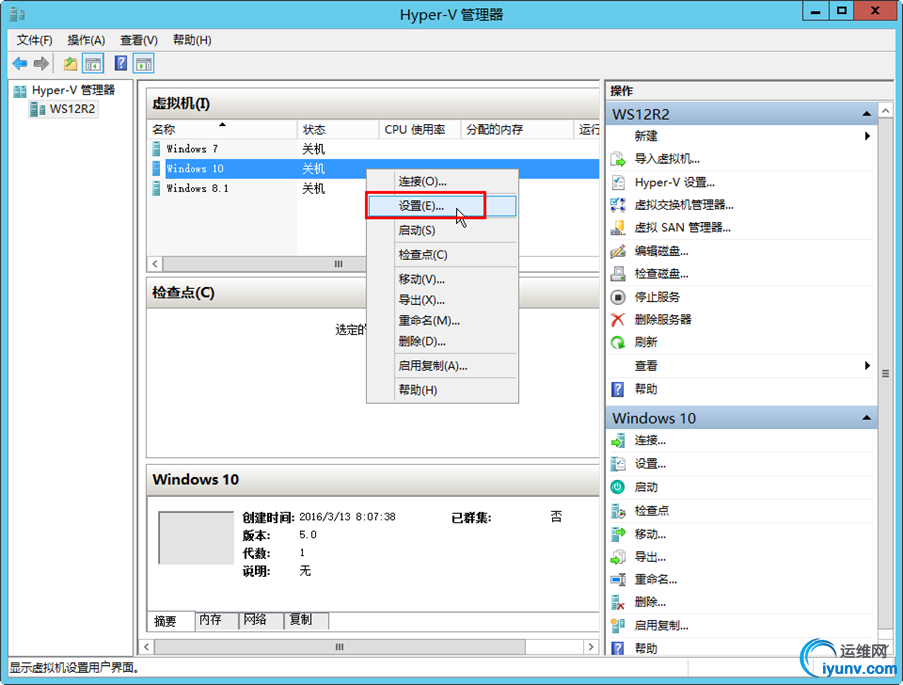
Task: Open the 帮助(H) menu
Action: tap(192, 40)
